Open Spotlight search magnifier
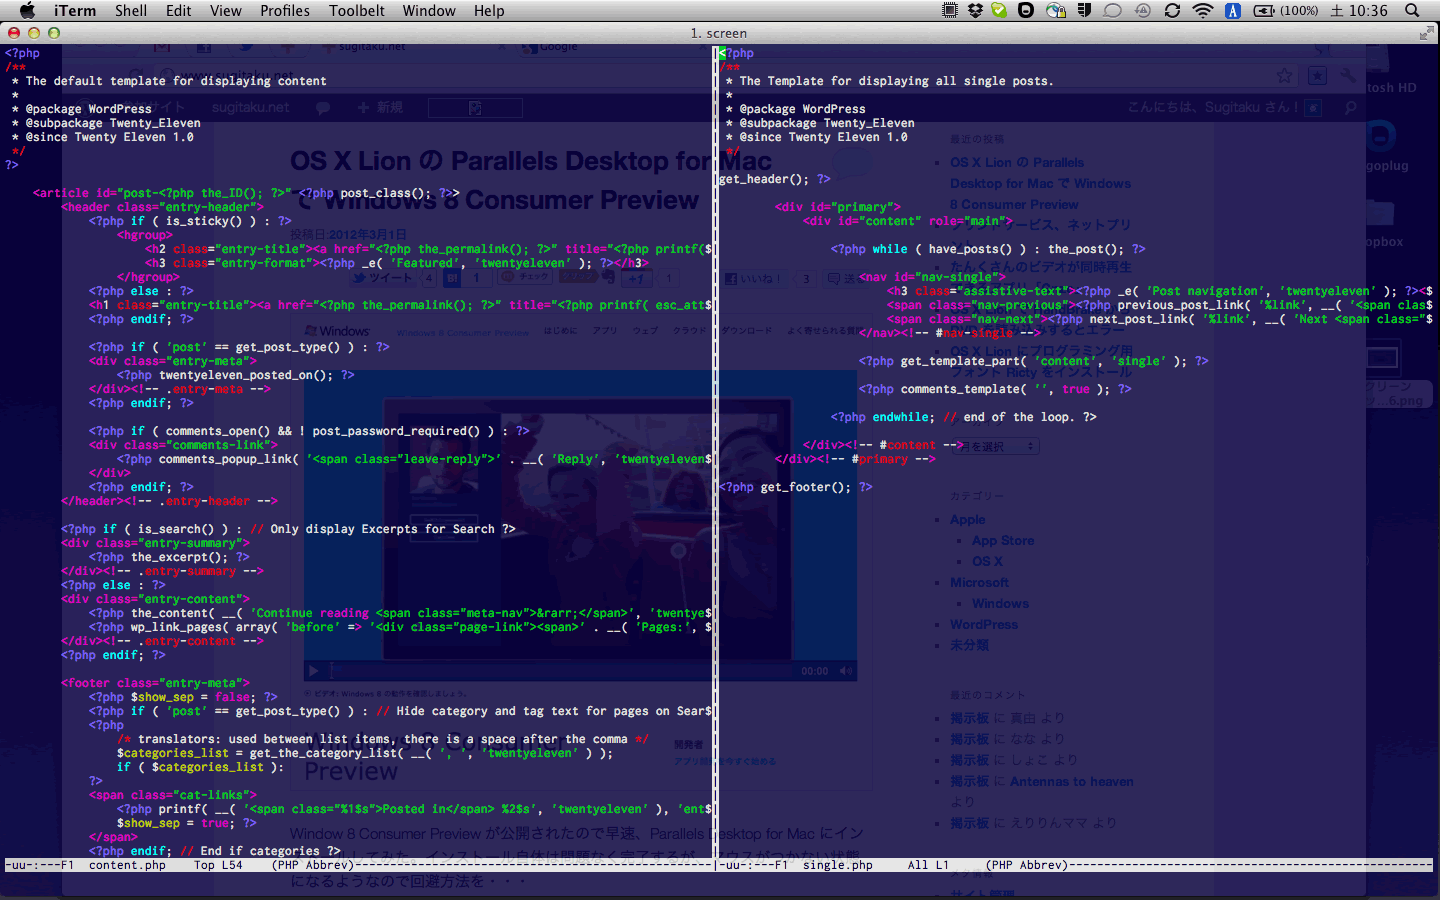Image resolution: width=1440 pixels, height=900 pixels. 1412,11
